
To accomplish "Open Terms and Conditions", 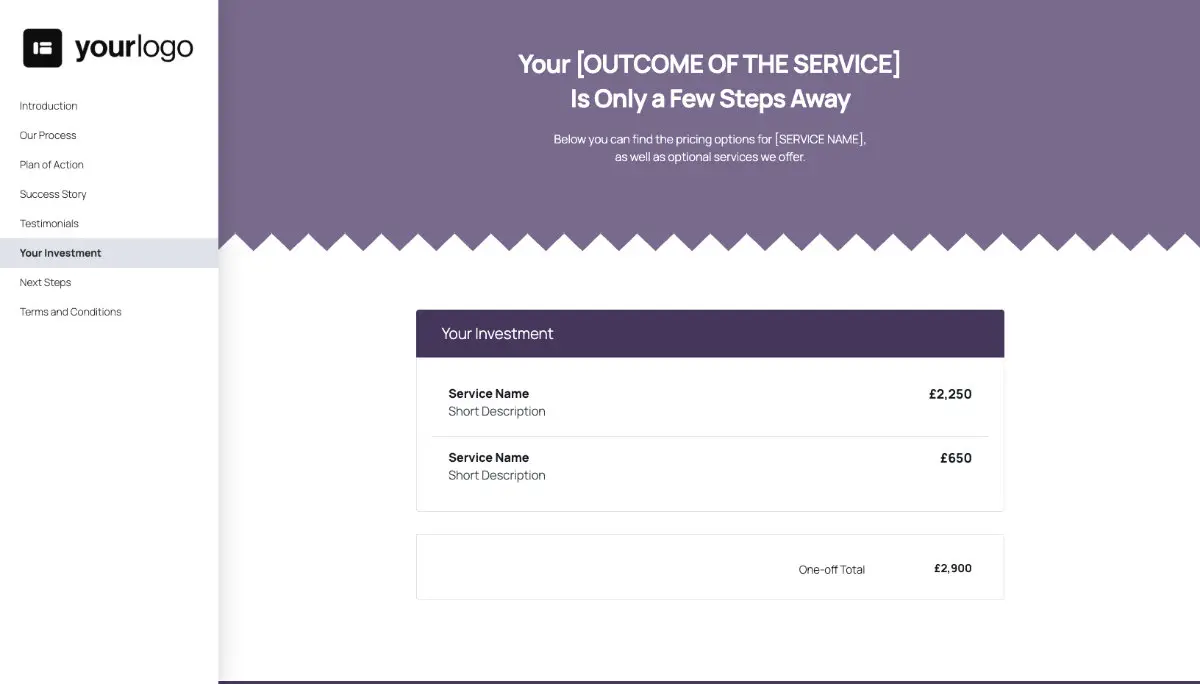I will click(70, 311).
